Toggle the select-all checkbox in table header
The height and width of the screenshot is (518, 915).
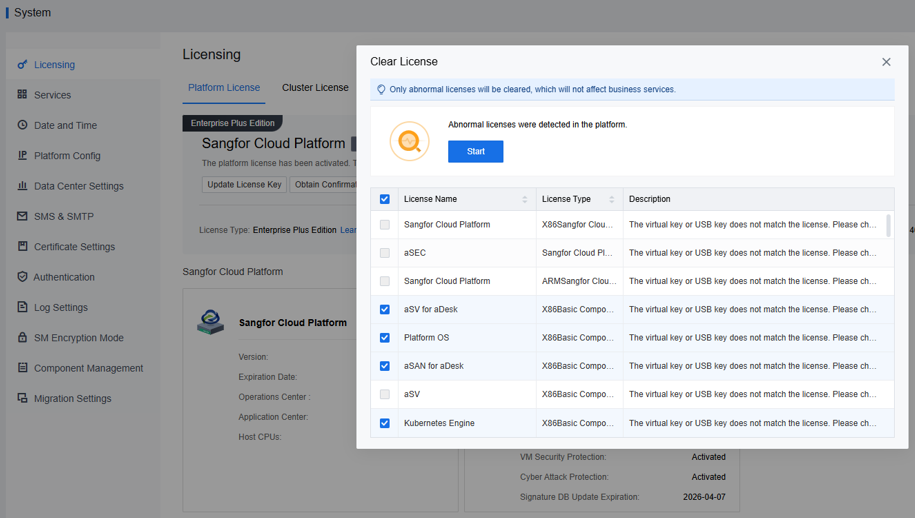pyautogui.click(x=385, y=199)
